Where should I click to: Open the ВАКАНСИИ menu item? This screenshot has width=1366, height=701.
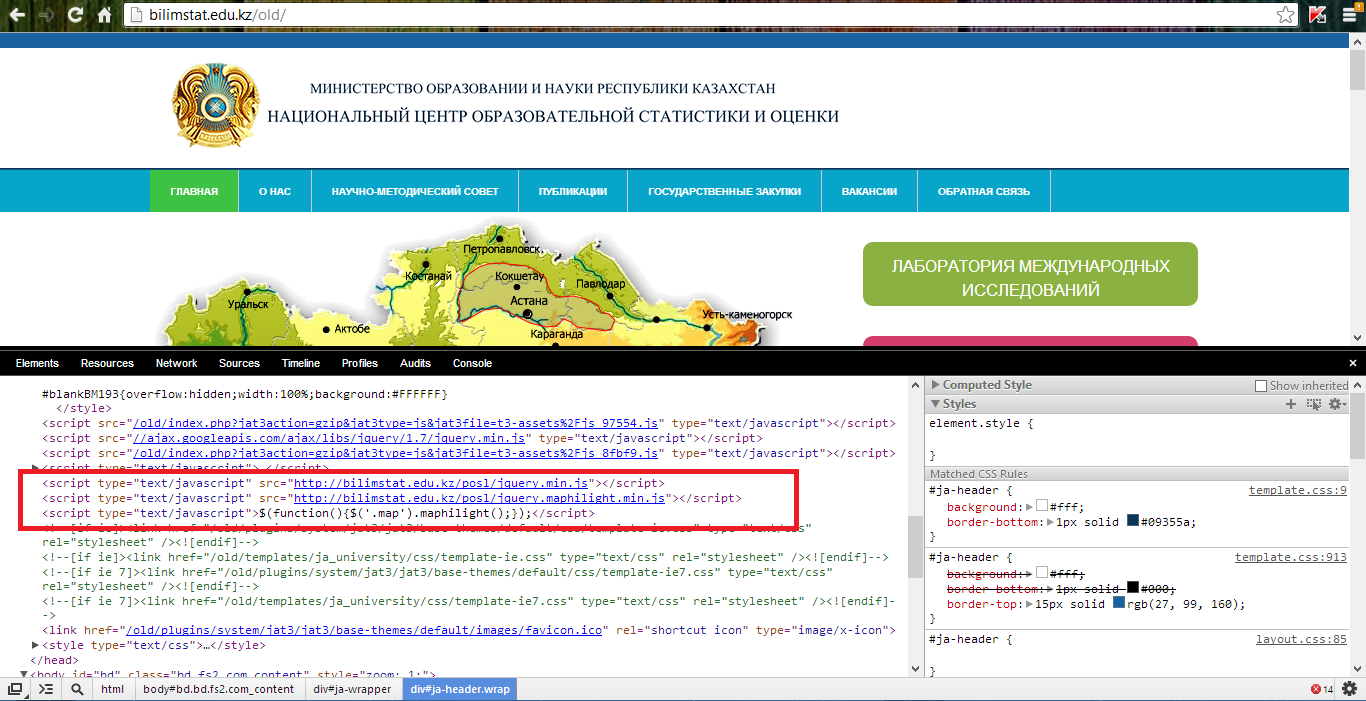(x=869, y=191)
